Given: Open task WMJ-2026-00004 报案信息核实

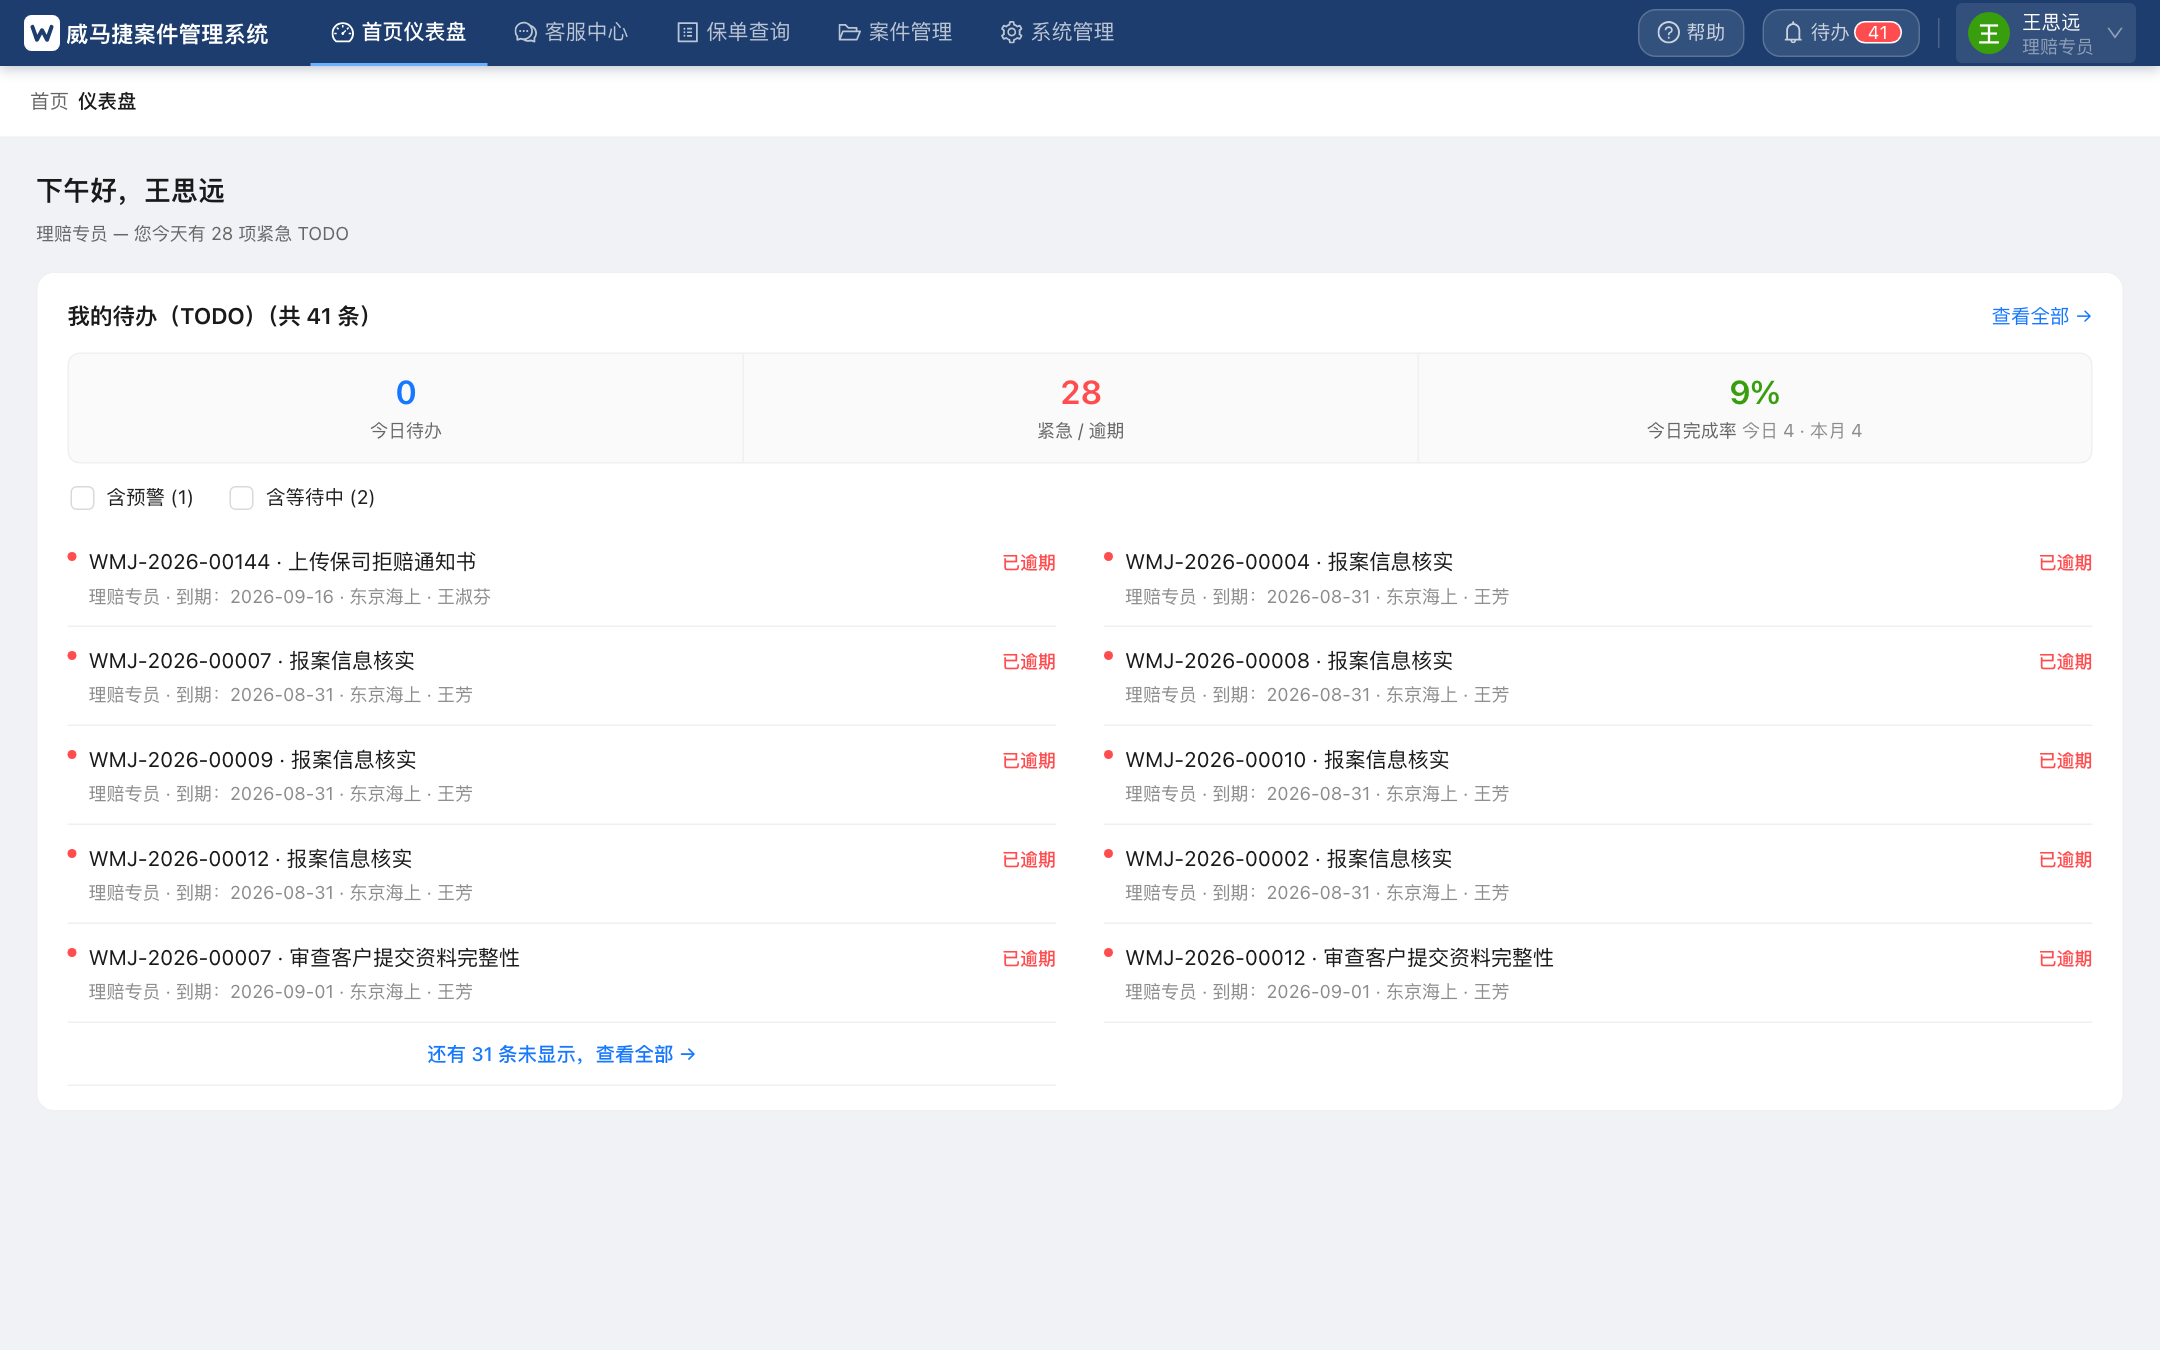Looking at the screenshot, I should (1598, 578).
